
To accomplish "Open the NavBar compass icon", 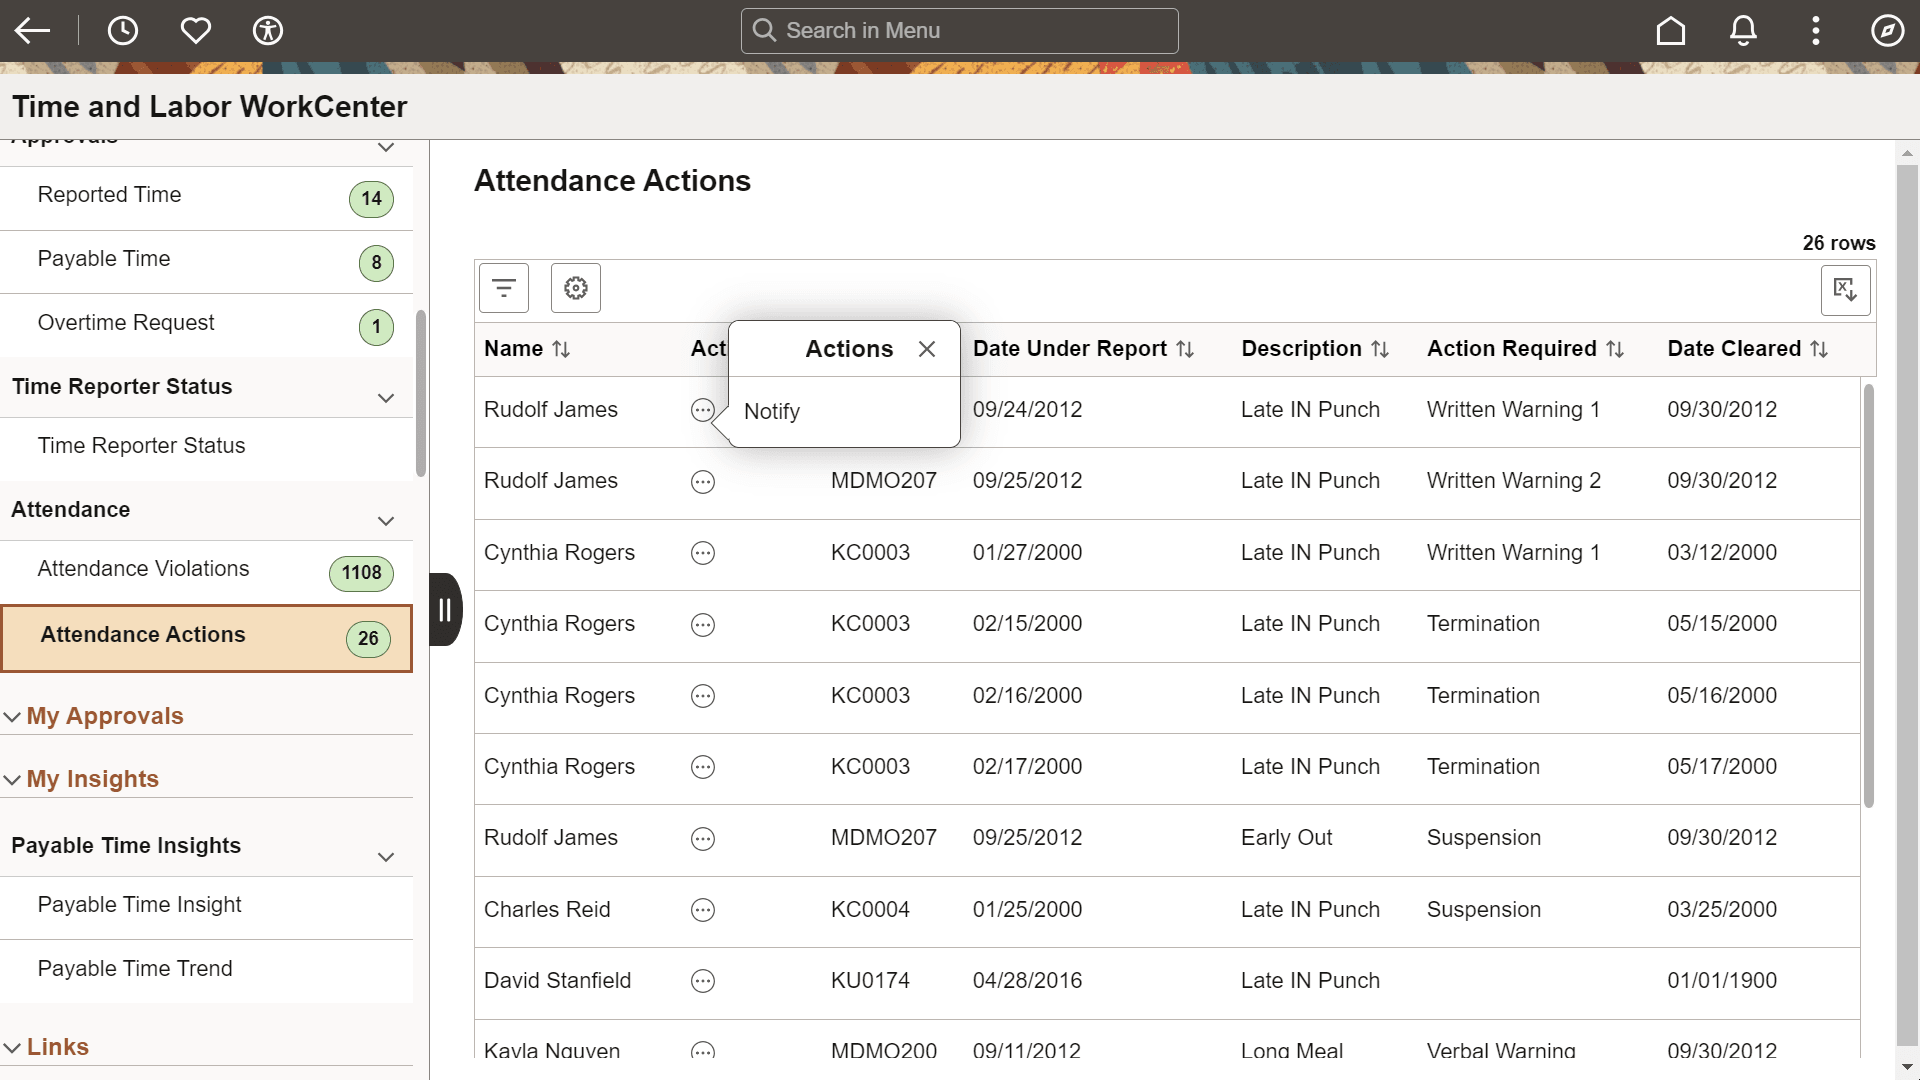I will click(1887, 30).
